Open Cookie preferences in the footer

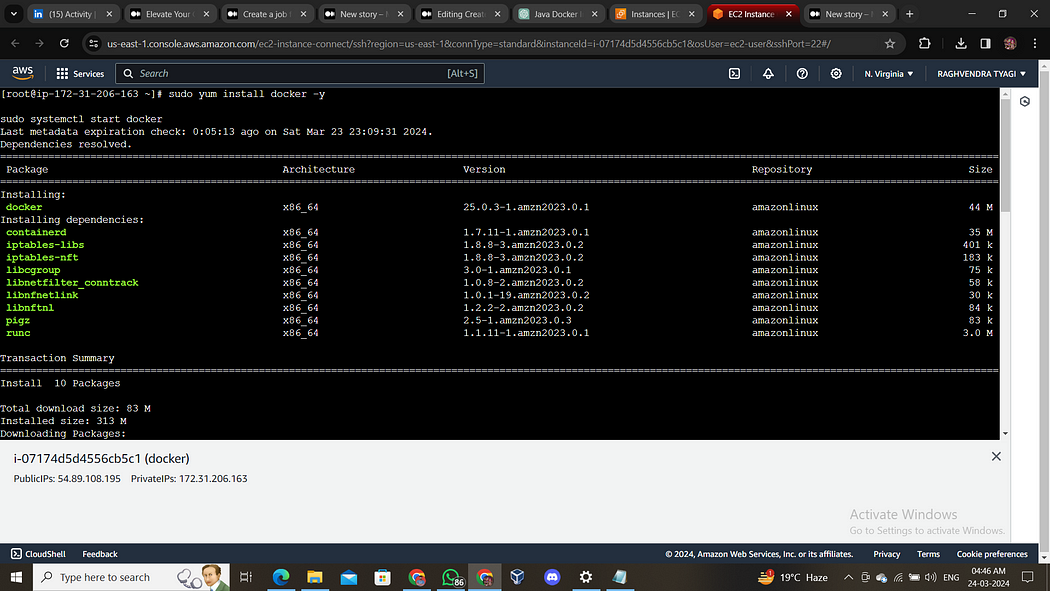[992, 553]
